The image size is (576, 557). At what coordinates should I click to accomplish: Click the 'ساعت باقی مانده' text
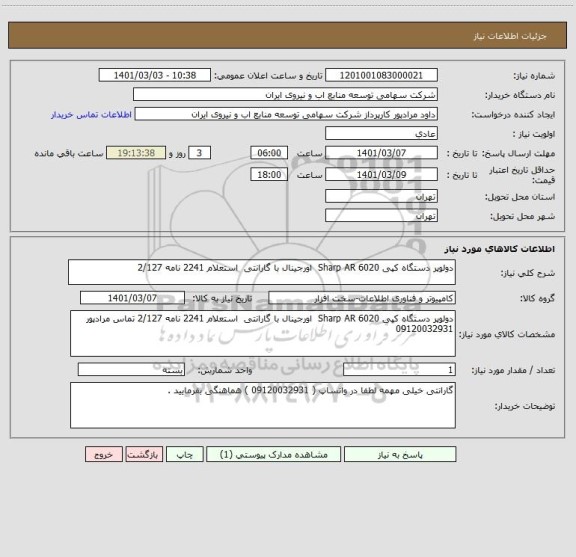69,153
